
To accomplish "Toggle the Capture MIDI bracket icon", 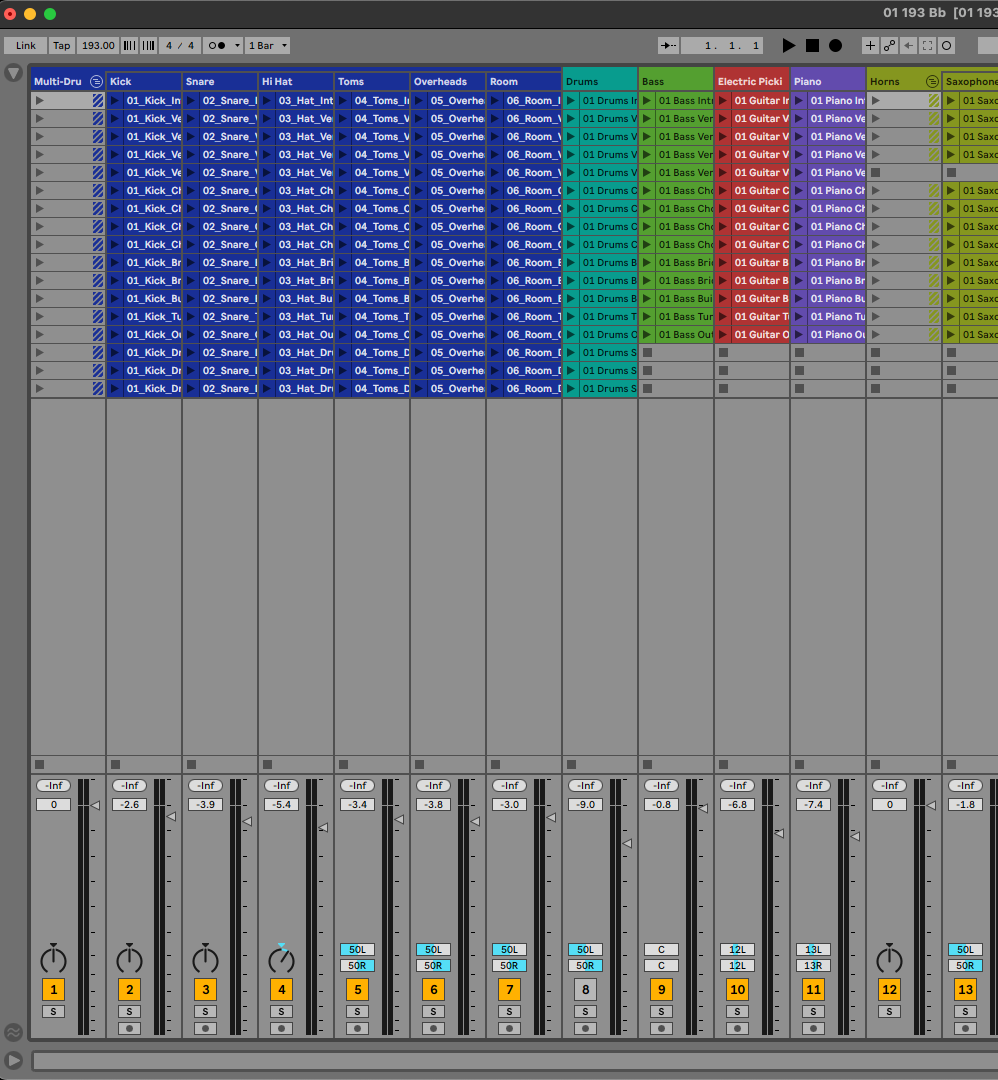I will [x=928, y=45].
